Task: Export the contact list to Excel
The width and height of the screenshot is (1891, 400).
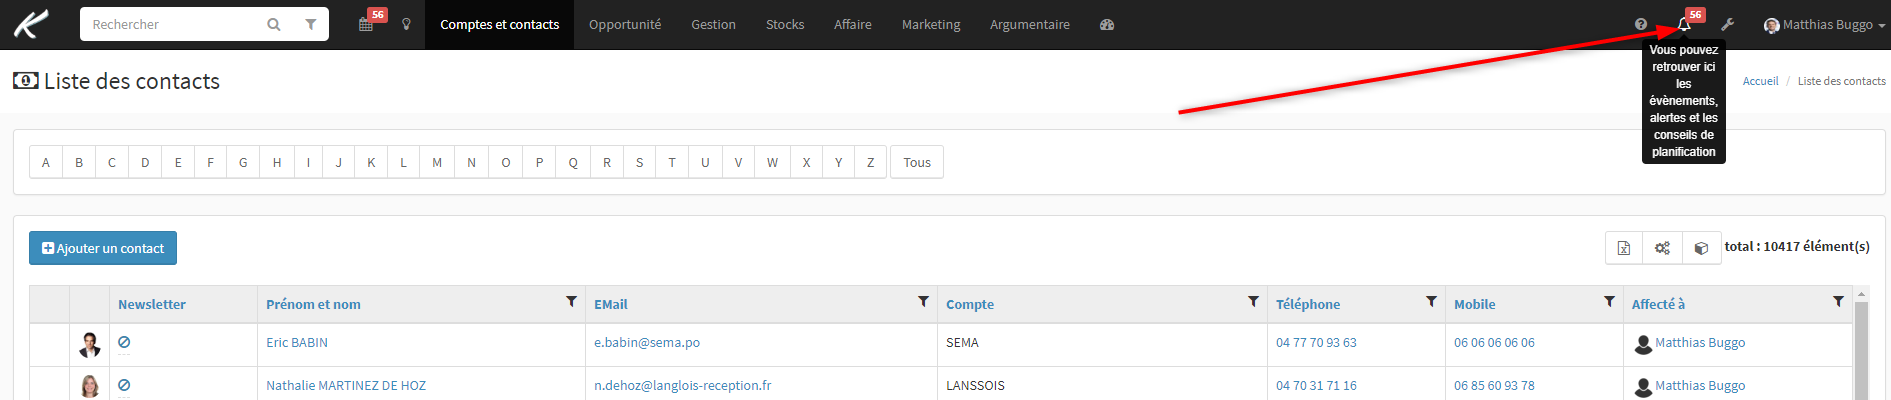Action: point(1624,248)
